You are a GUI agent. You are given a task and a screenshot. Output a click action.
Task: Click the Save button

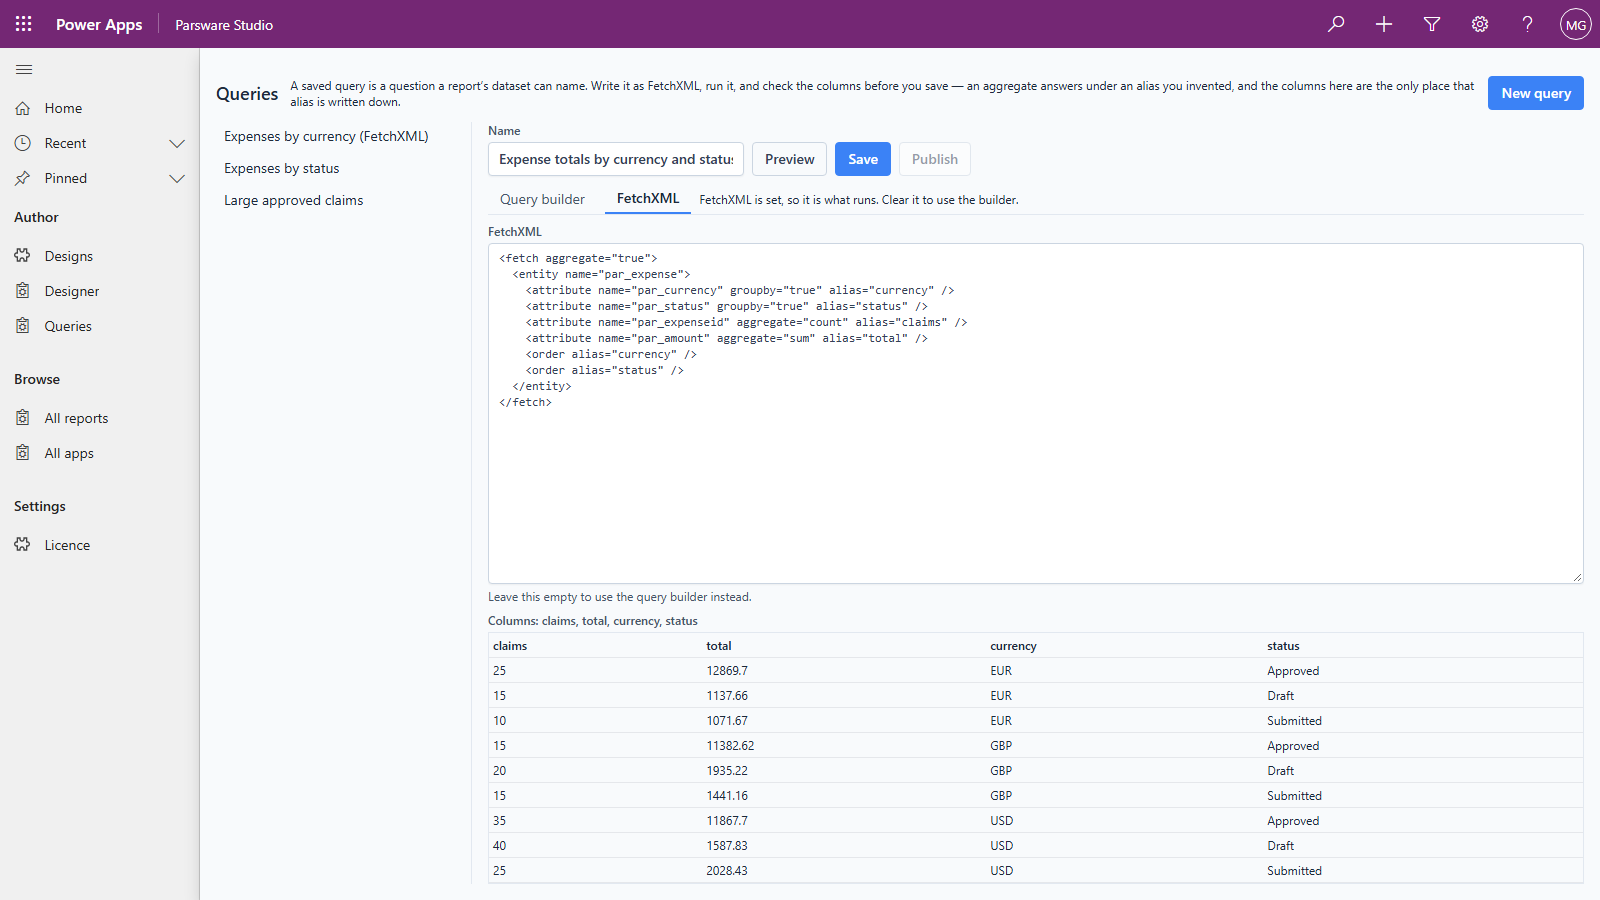point(863,159)
